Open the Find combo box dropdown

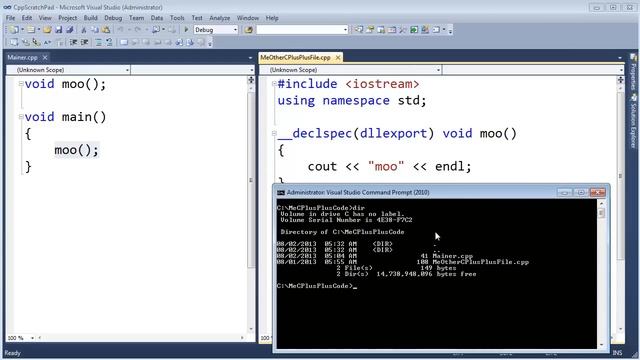(x=345, y=30)
